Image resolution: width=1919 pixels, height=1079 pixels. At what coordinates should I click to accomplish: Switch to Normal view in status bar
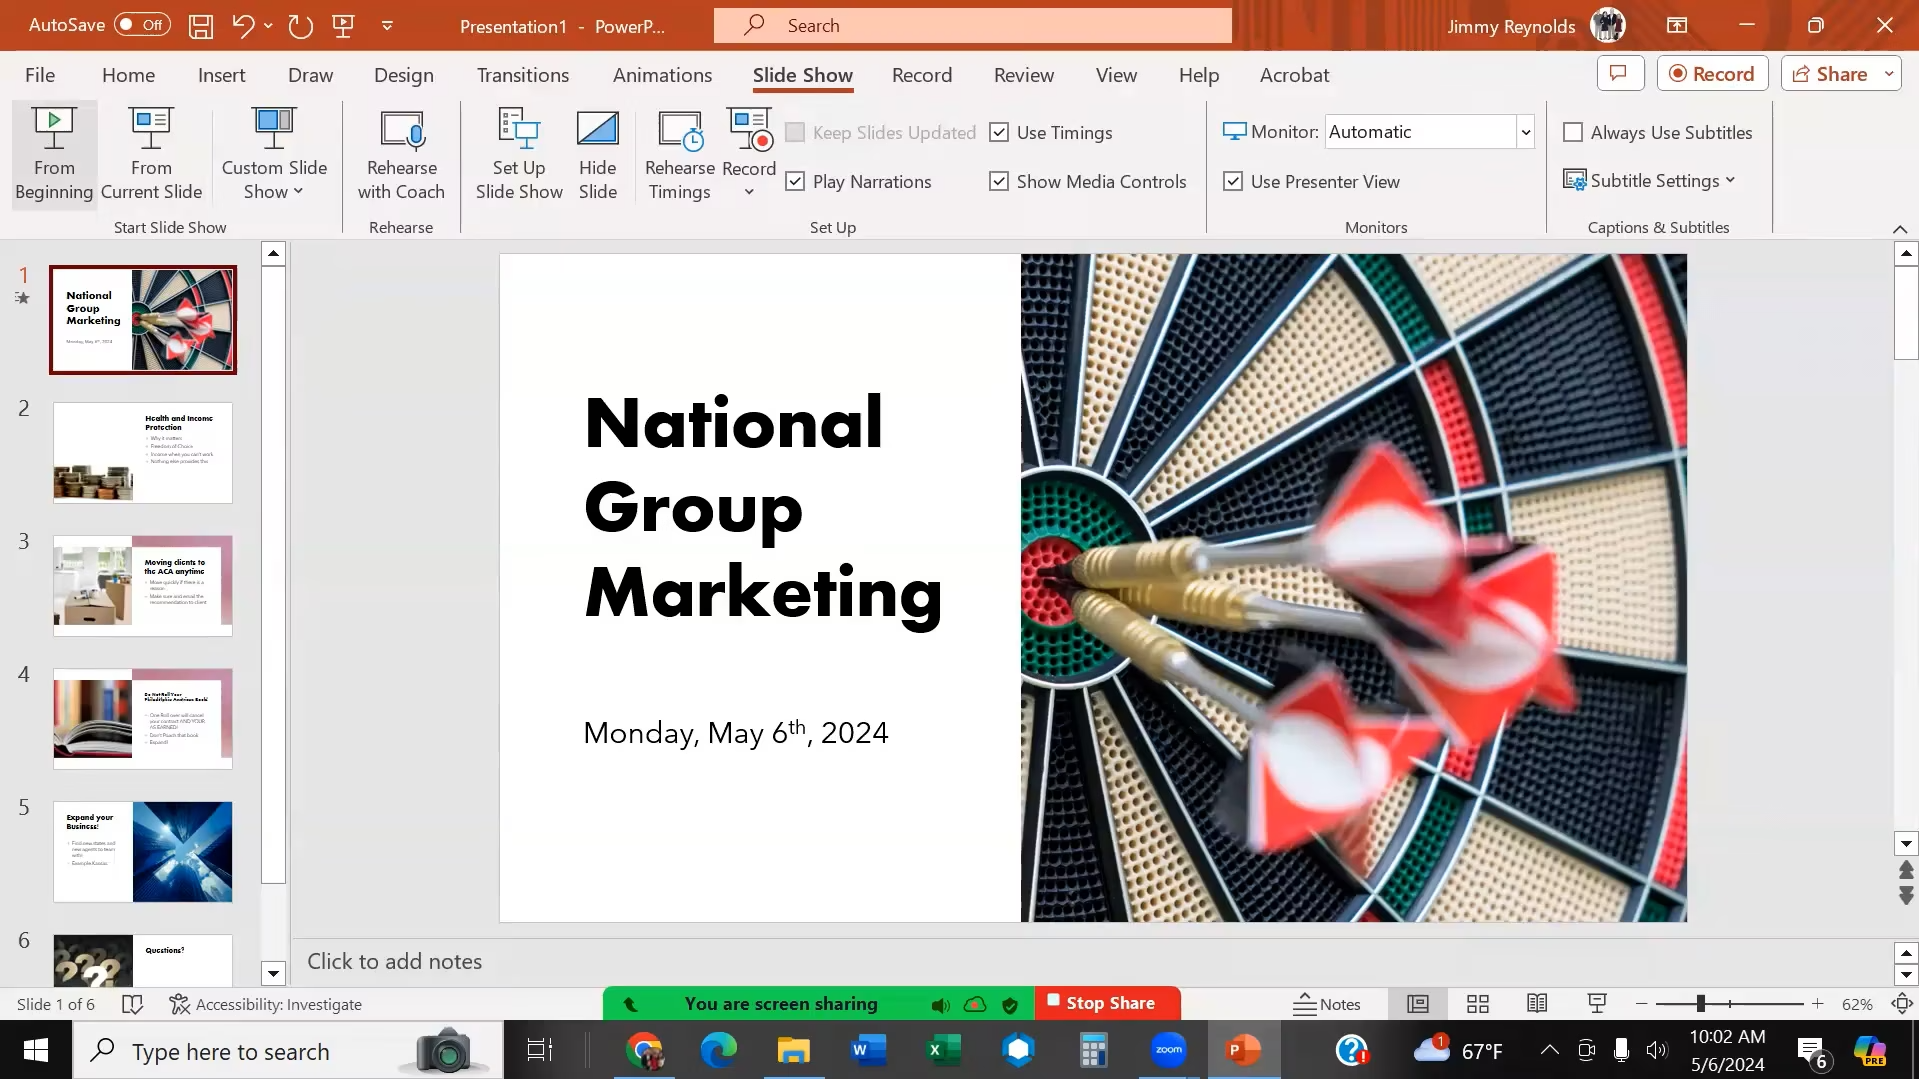click(1417, 1004)
